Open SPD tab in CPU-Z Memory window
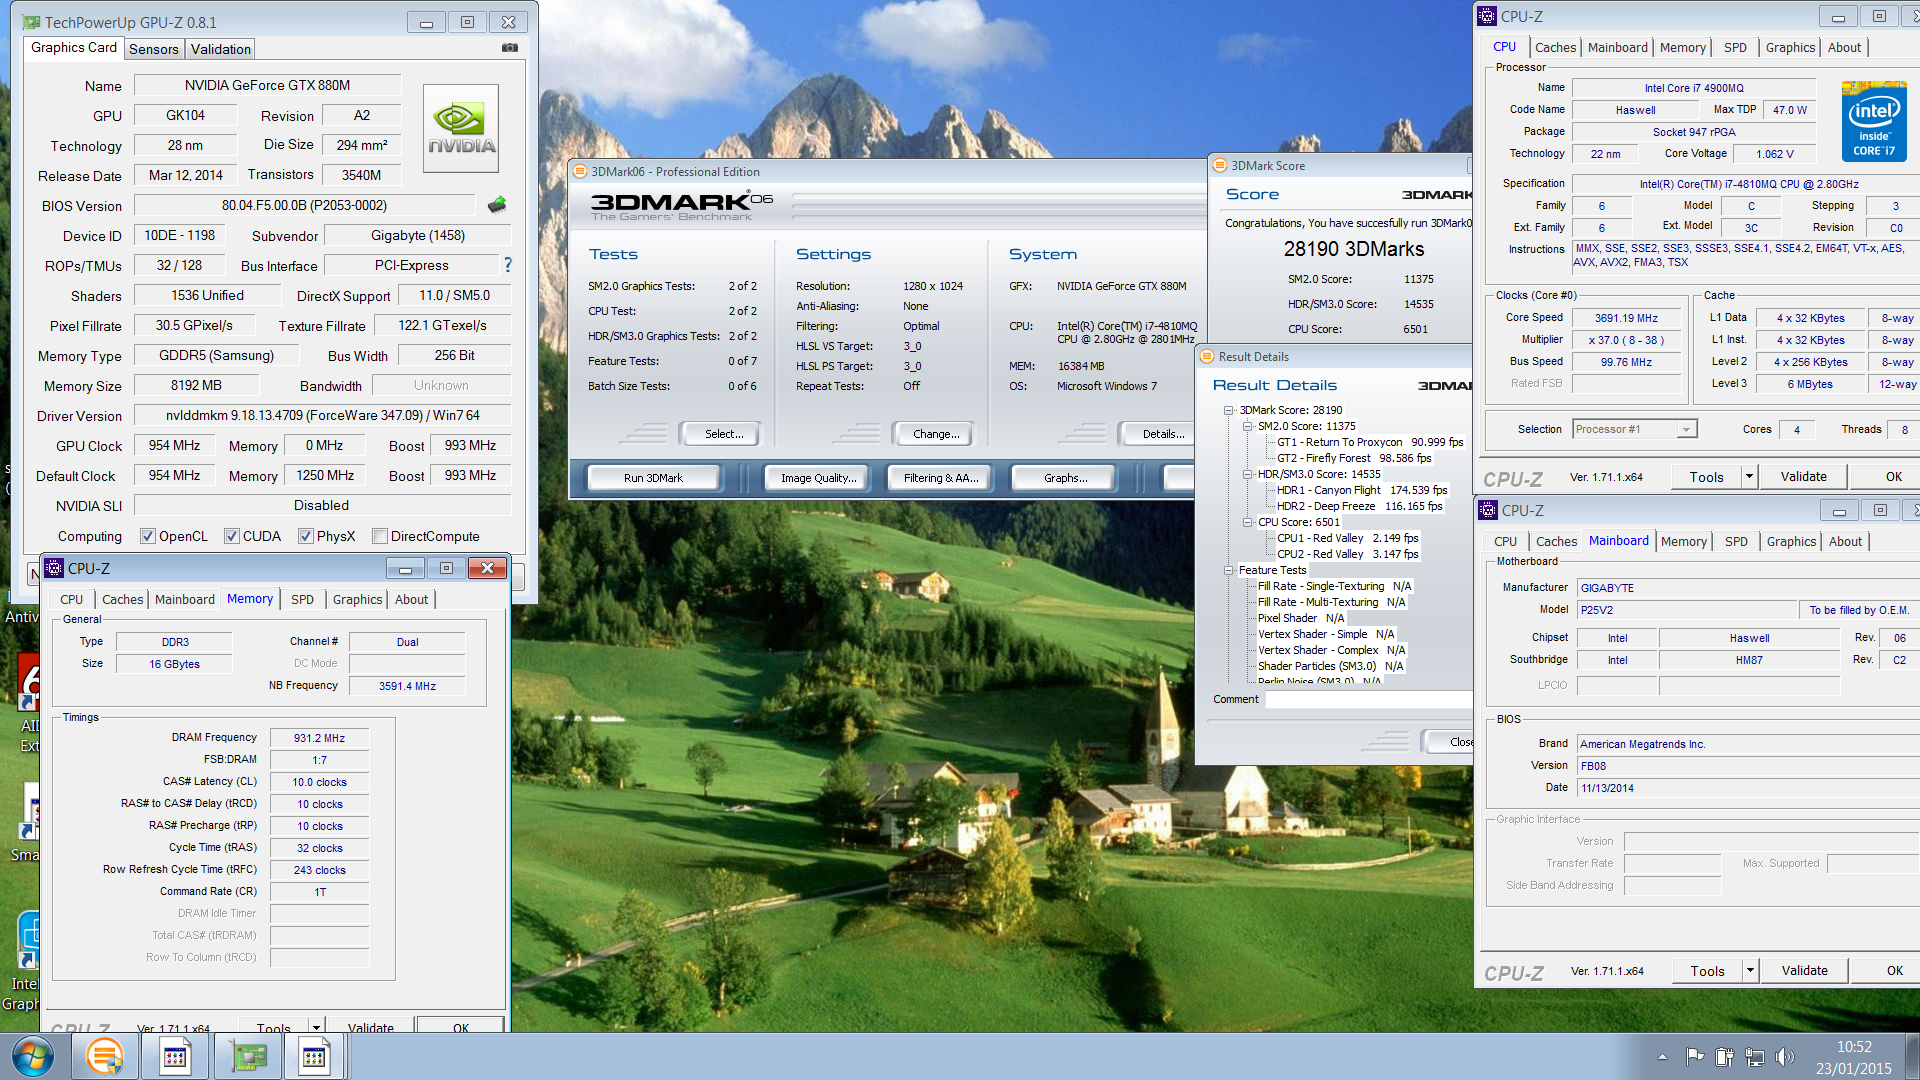The image size is (1920, 1080). (x=303, y=599)
